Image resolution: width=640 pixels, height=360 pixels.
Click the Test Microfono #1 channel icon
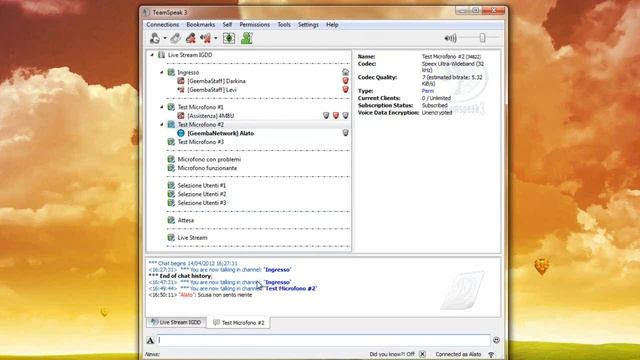pos(171,107)
